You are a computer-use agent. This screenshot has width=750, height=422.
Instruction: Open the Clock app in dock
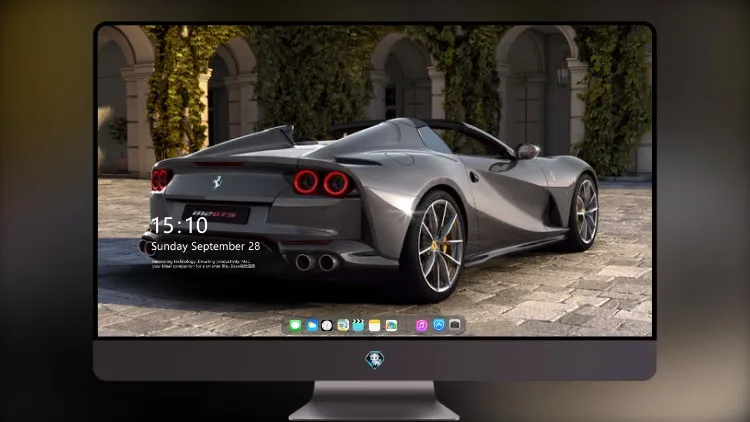(x=327, y=325)
